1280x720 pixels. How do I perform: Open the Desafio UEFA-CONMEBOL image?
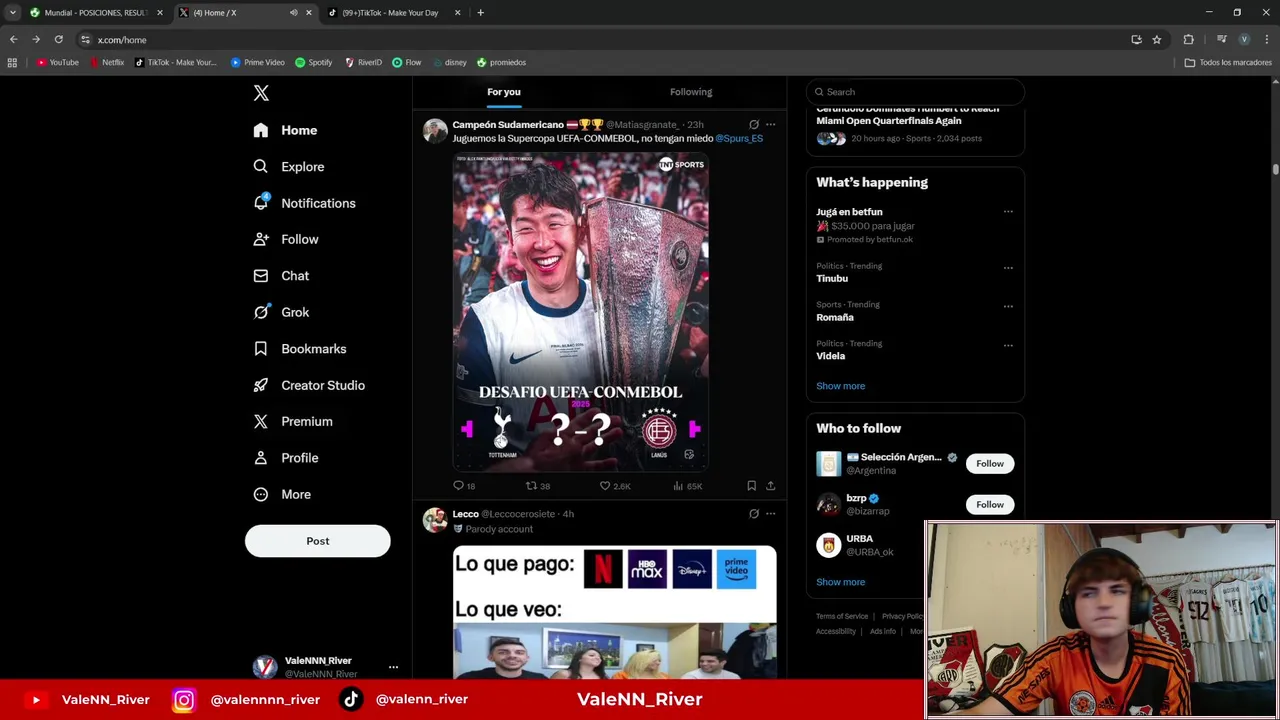pos(580,311)
